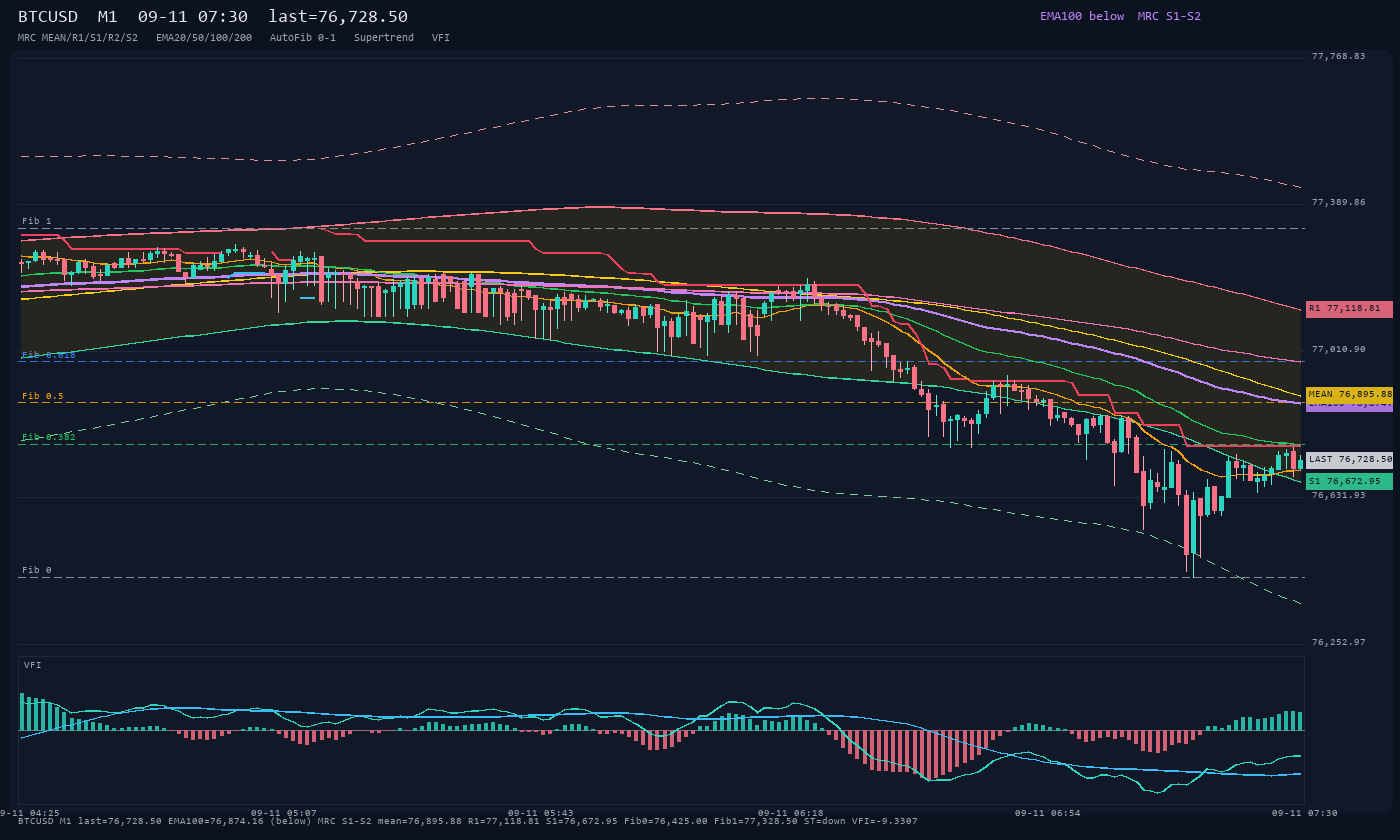Select the last=76,728.50 readout in the header
This screenshot has width=1400, height=840.
[338, 17]
